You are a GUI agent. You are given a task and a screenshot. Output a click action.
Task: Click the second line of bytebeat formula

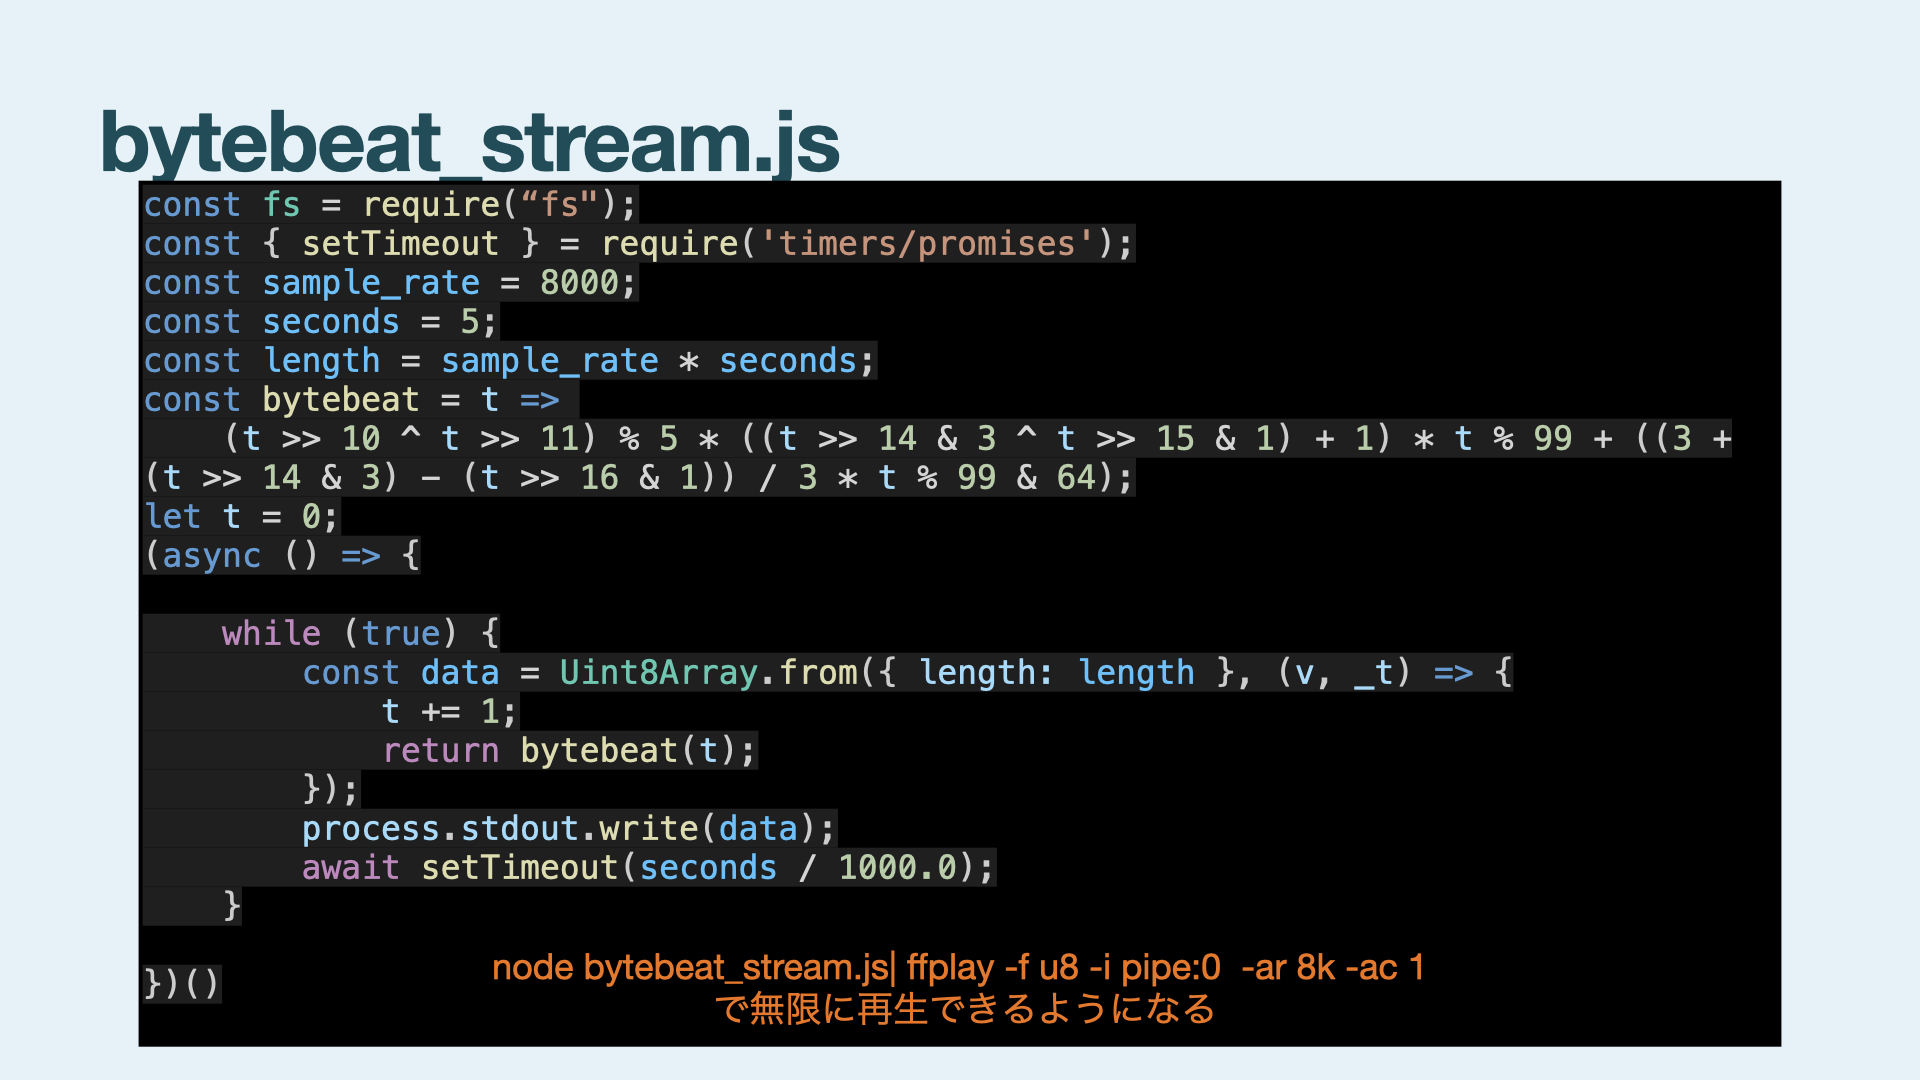pyautogui.click(x=640, y=478)
